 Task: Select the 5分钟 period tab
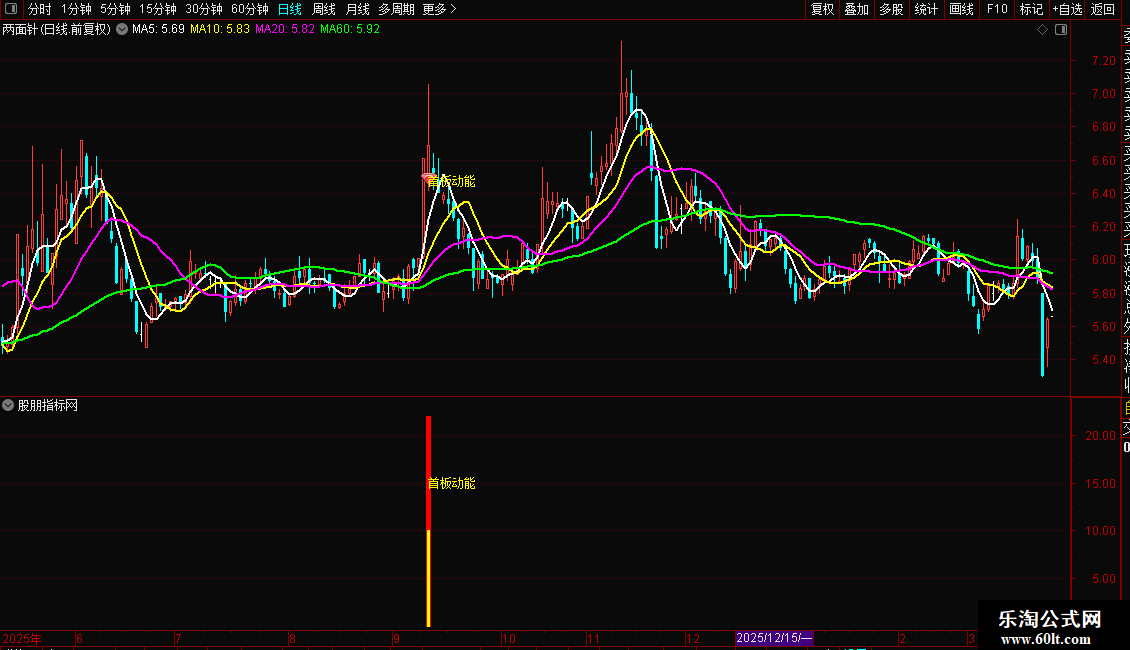tap(115, 9)
